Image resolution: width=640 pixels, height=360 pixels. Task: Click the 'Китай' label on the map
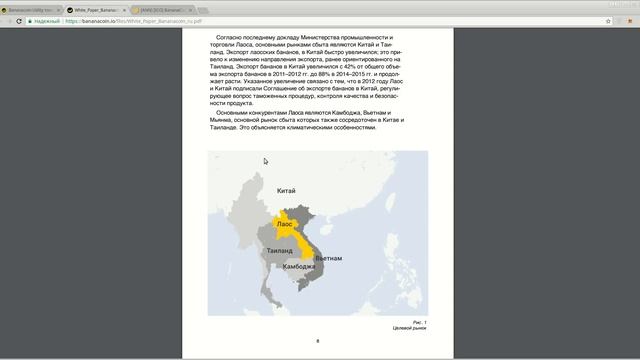[x=286, y=191]
